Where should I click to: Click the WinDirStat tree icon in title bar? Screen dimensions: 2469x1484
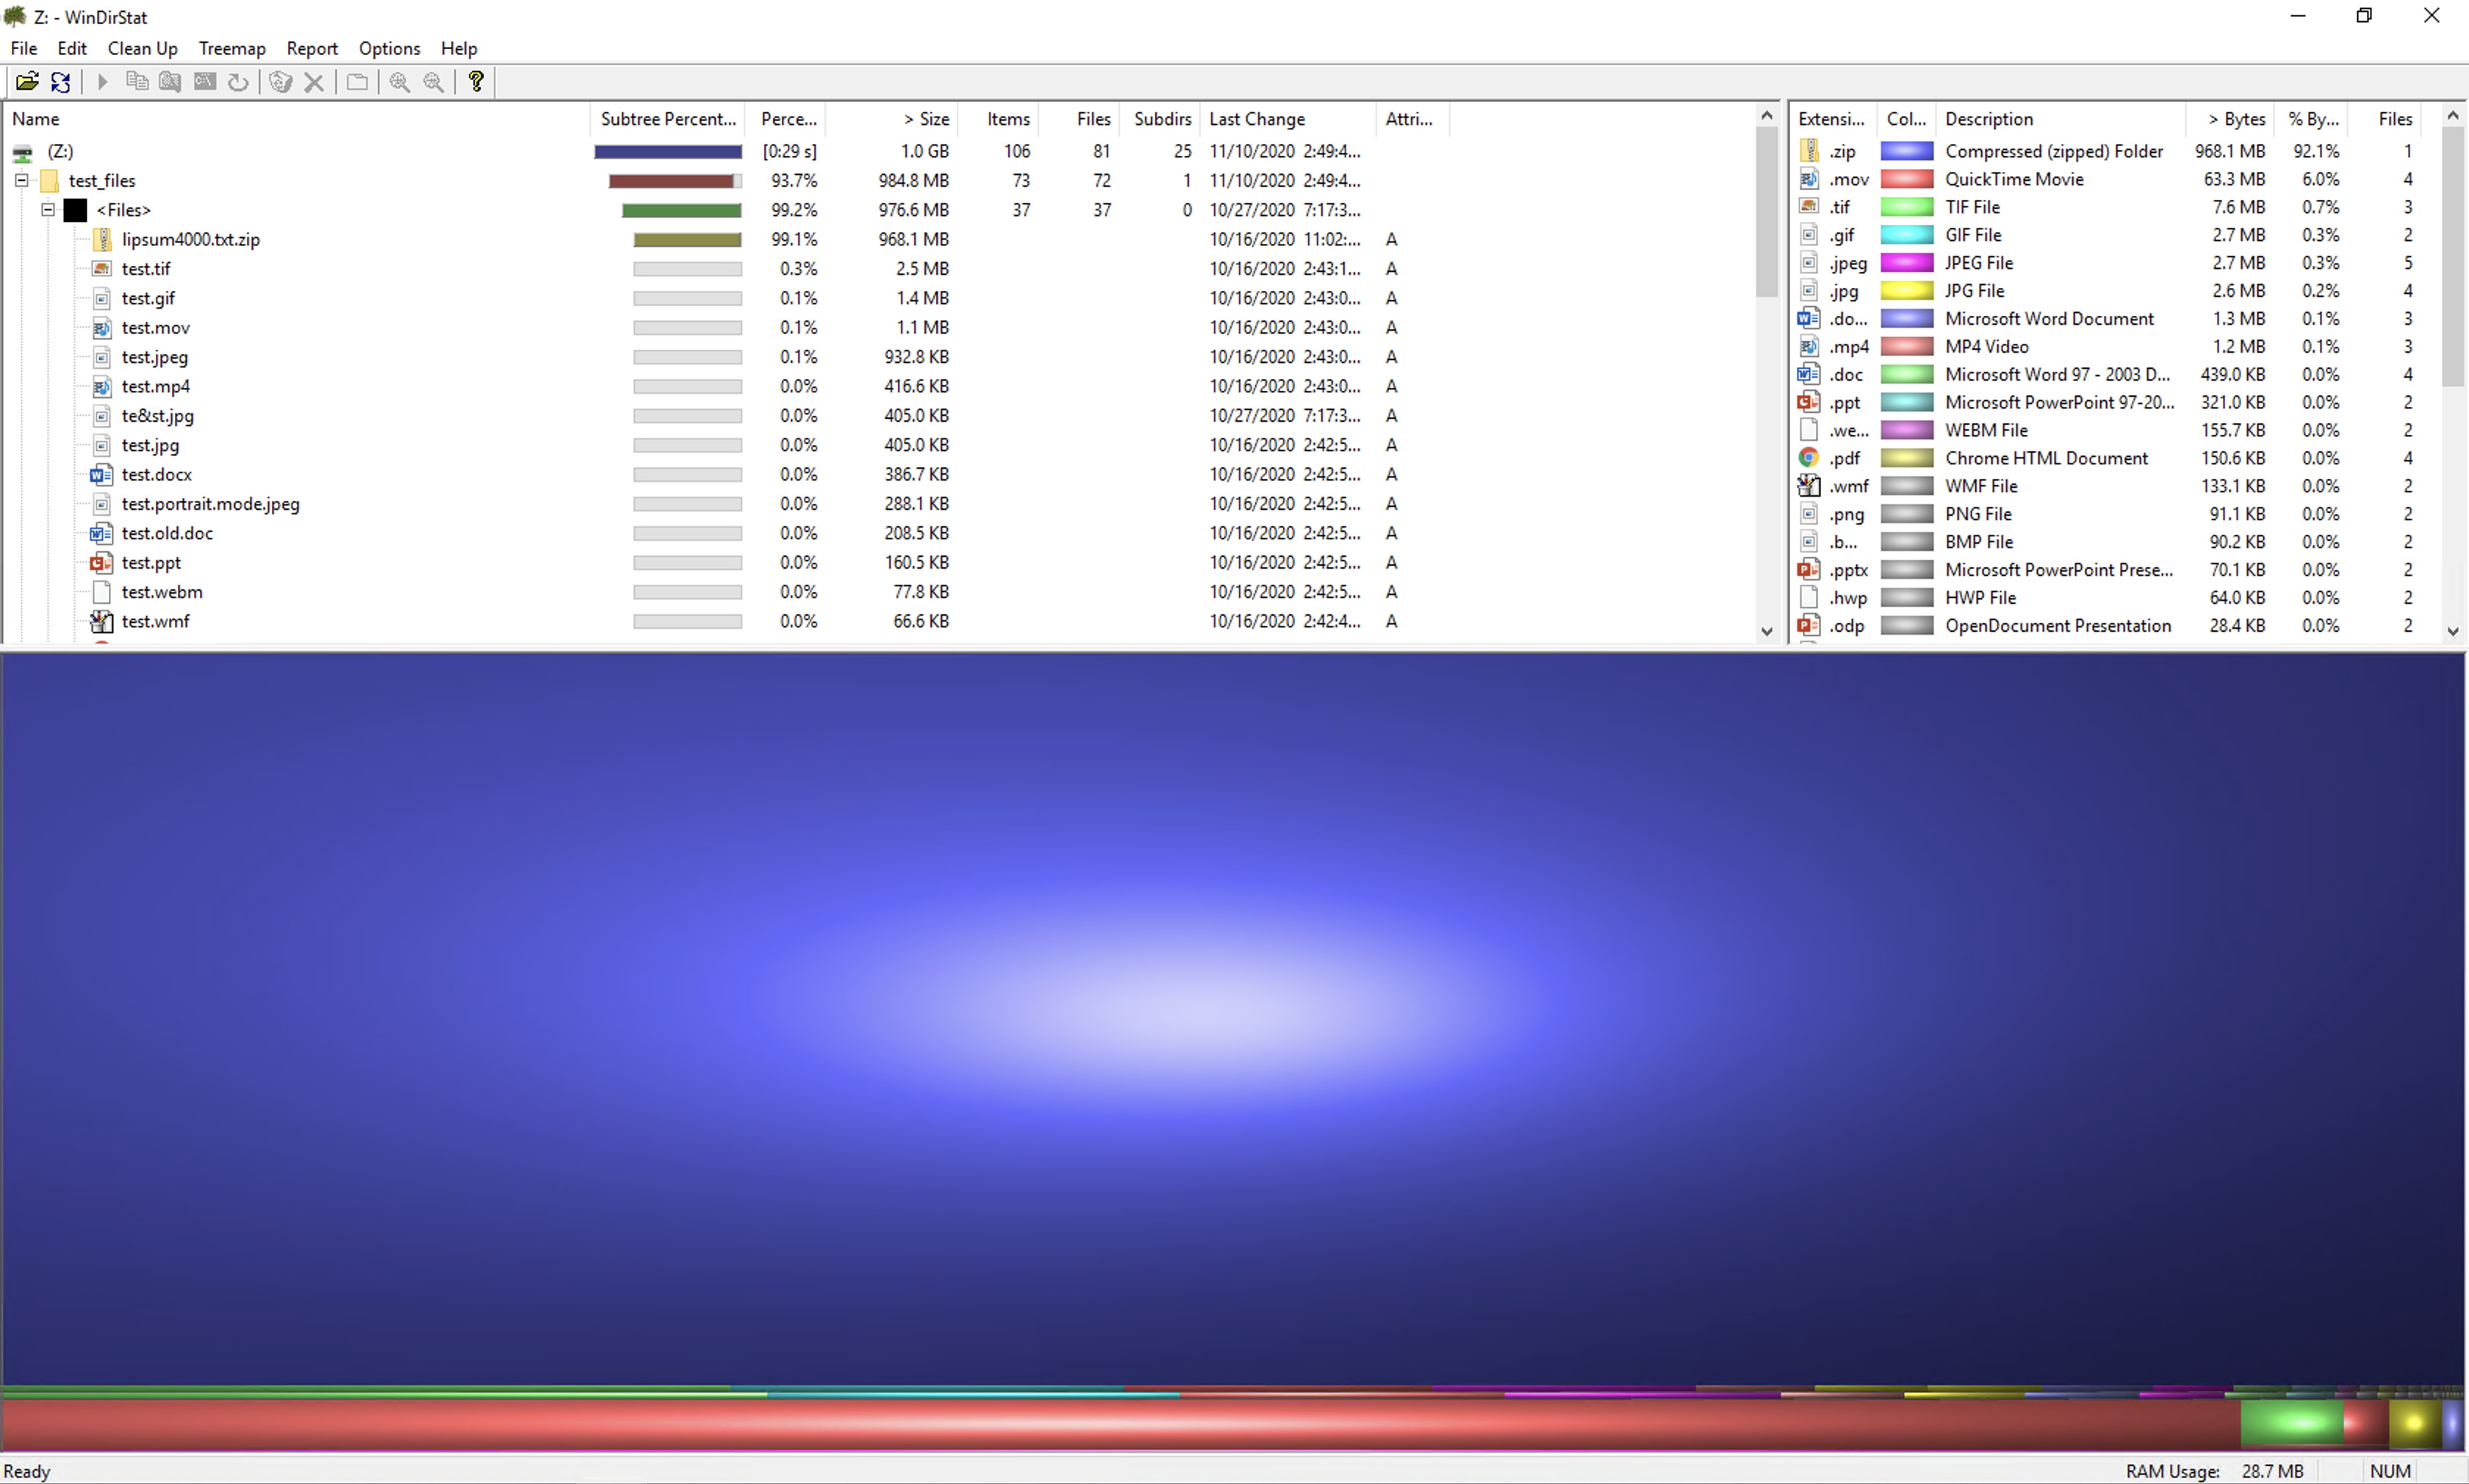coord(15,16)
